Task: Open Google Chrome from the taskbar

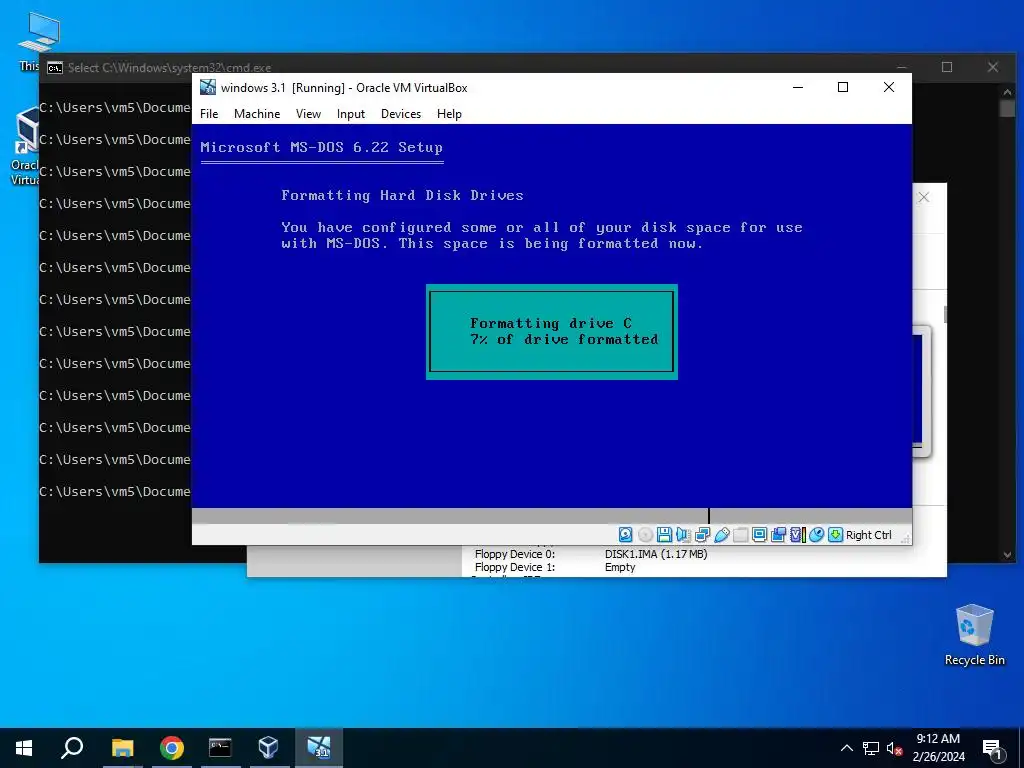Action: [x=171, y=748]
